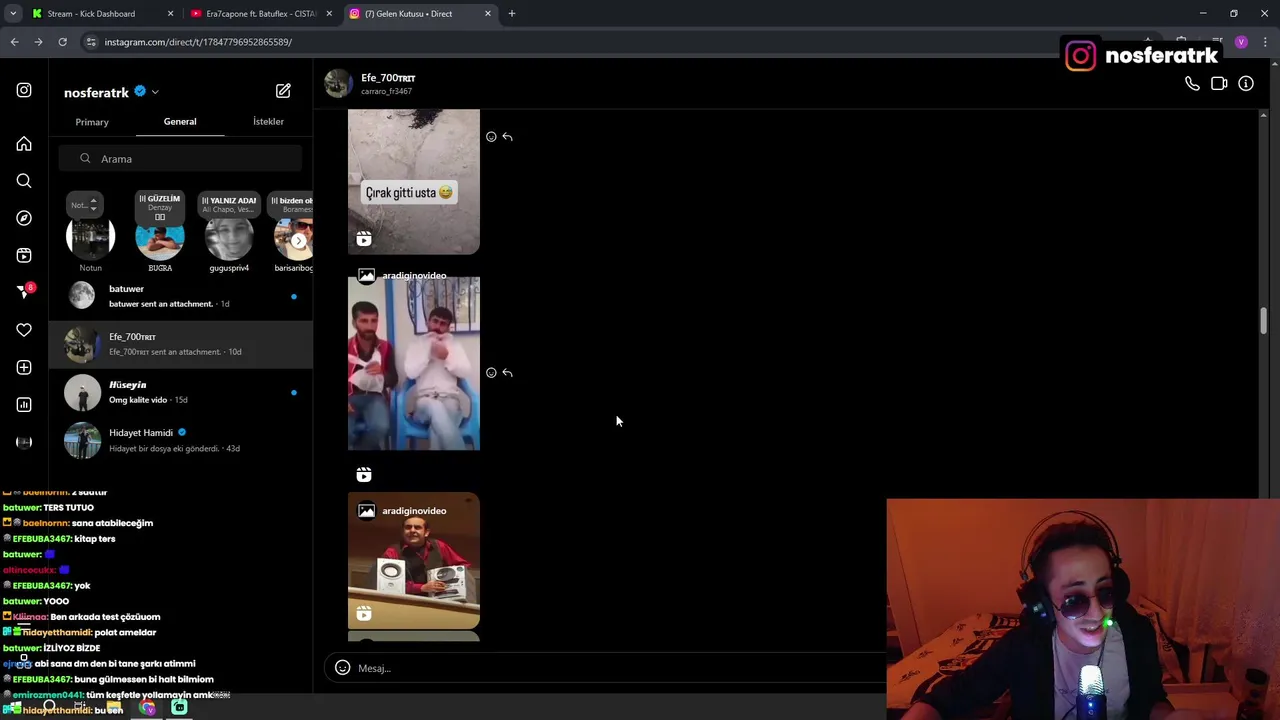This screenshot has width=1280, height=720.
Task: Open the profile avatar at the sidebar bottom
Action: click(x=24, y=442)
